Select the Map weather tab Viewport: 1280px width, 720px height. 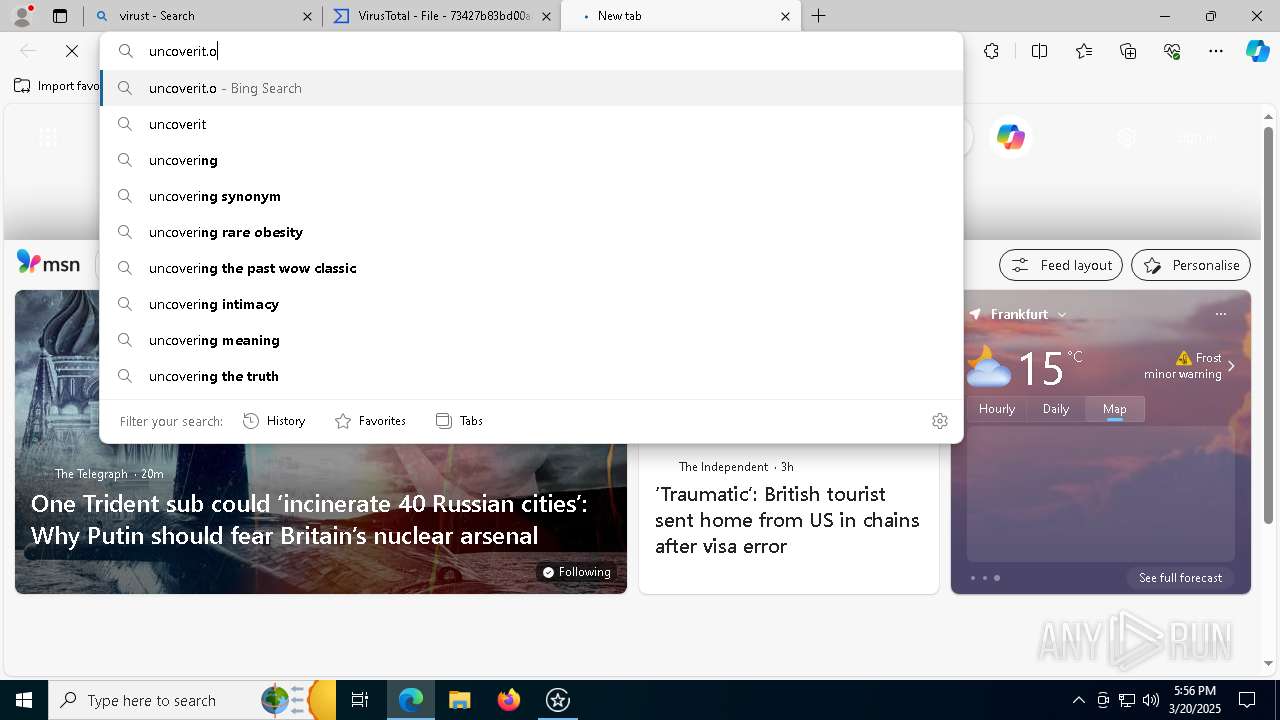point(1114,409)
